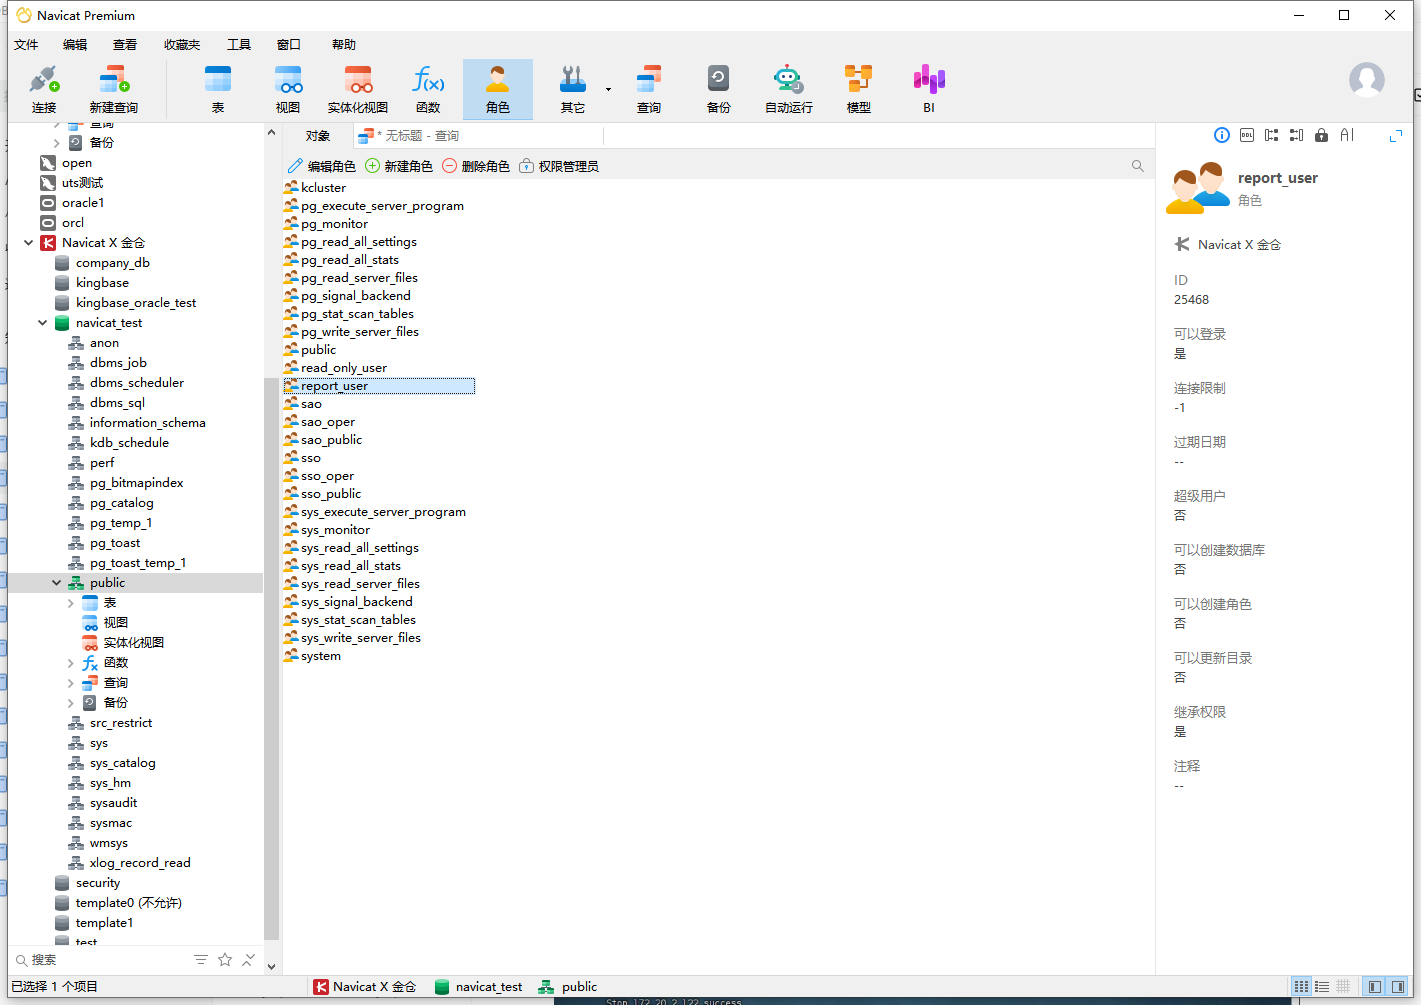Show the DDL panel icon
Viewport: 1421px width, 1005px height.
[x=1247, y=135]
